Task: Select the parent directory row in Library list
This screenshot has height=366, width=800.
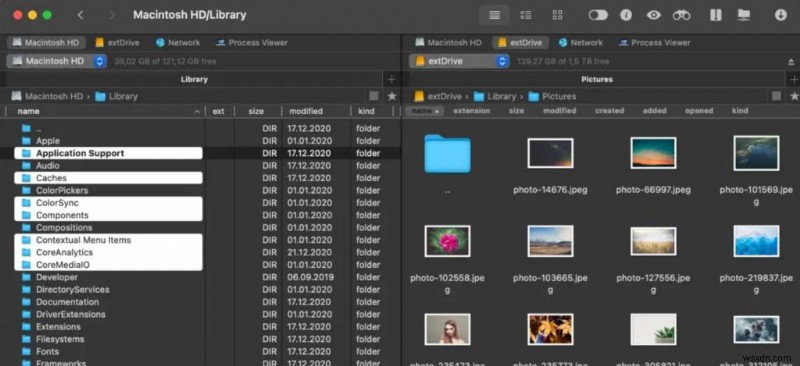Action: [201, 129]
